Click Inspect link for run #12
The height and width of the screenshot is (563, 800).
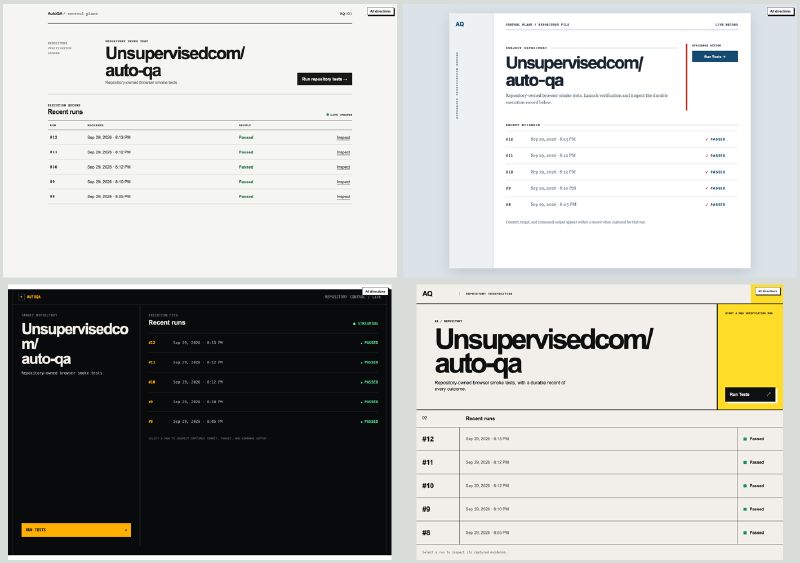[343, 138]
